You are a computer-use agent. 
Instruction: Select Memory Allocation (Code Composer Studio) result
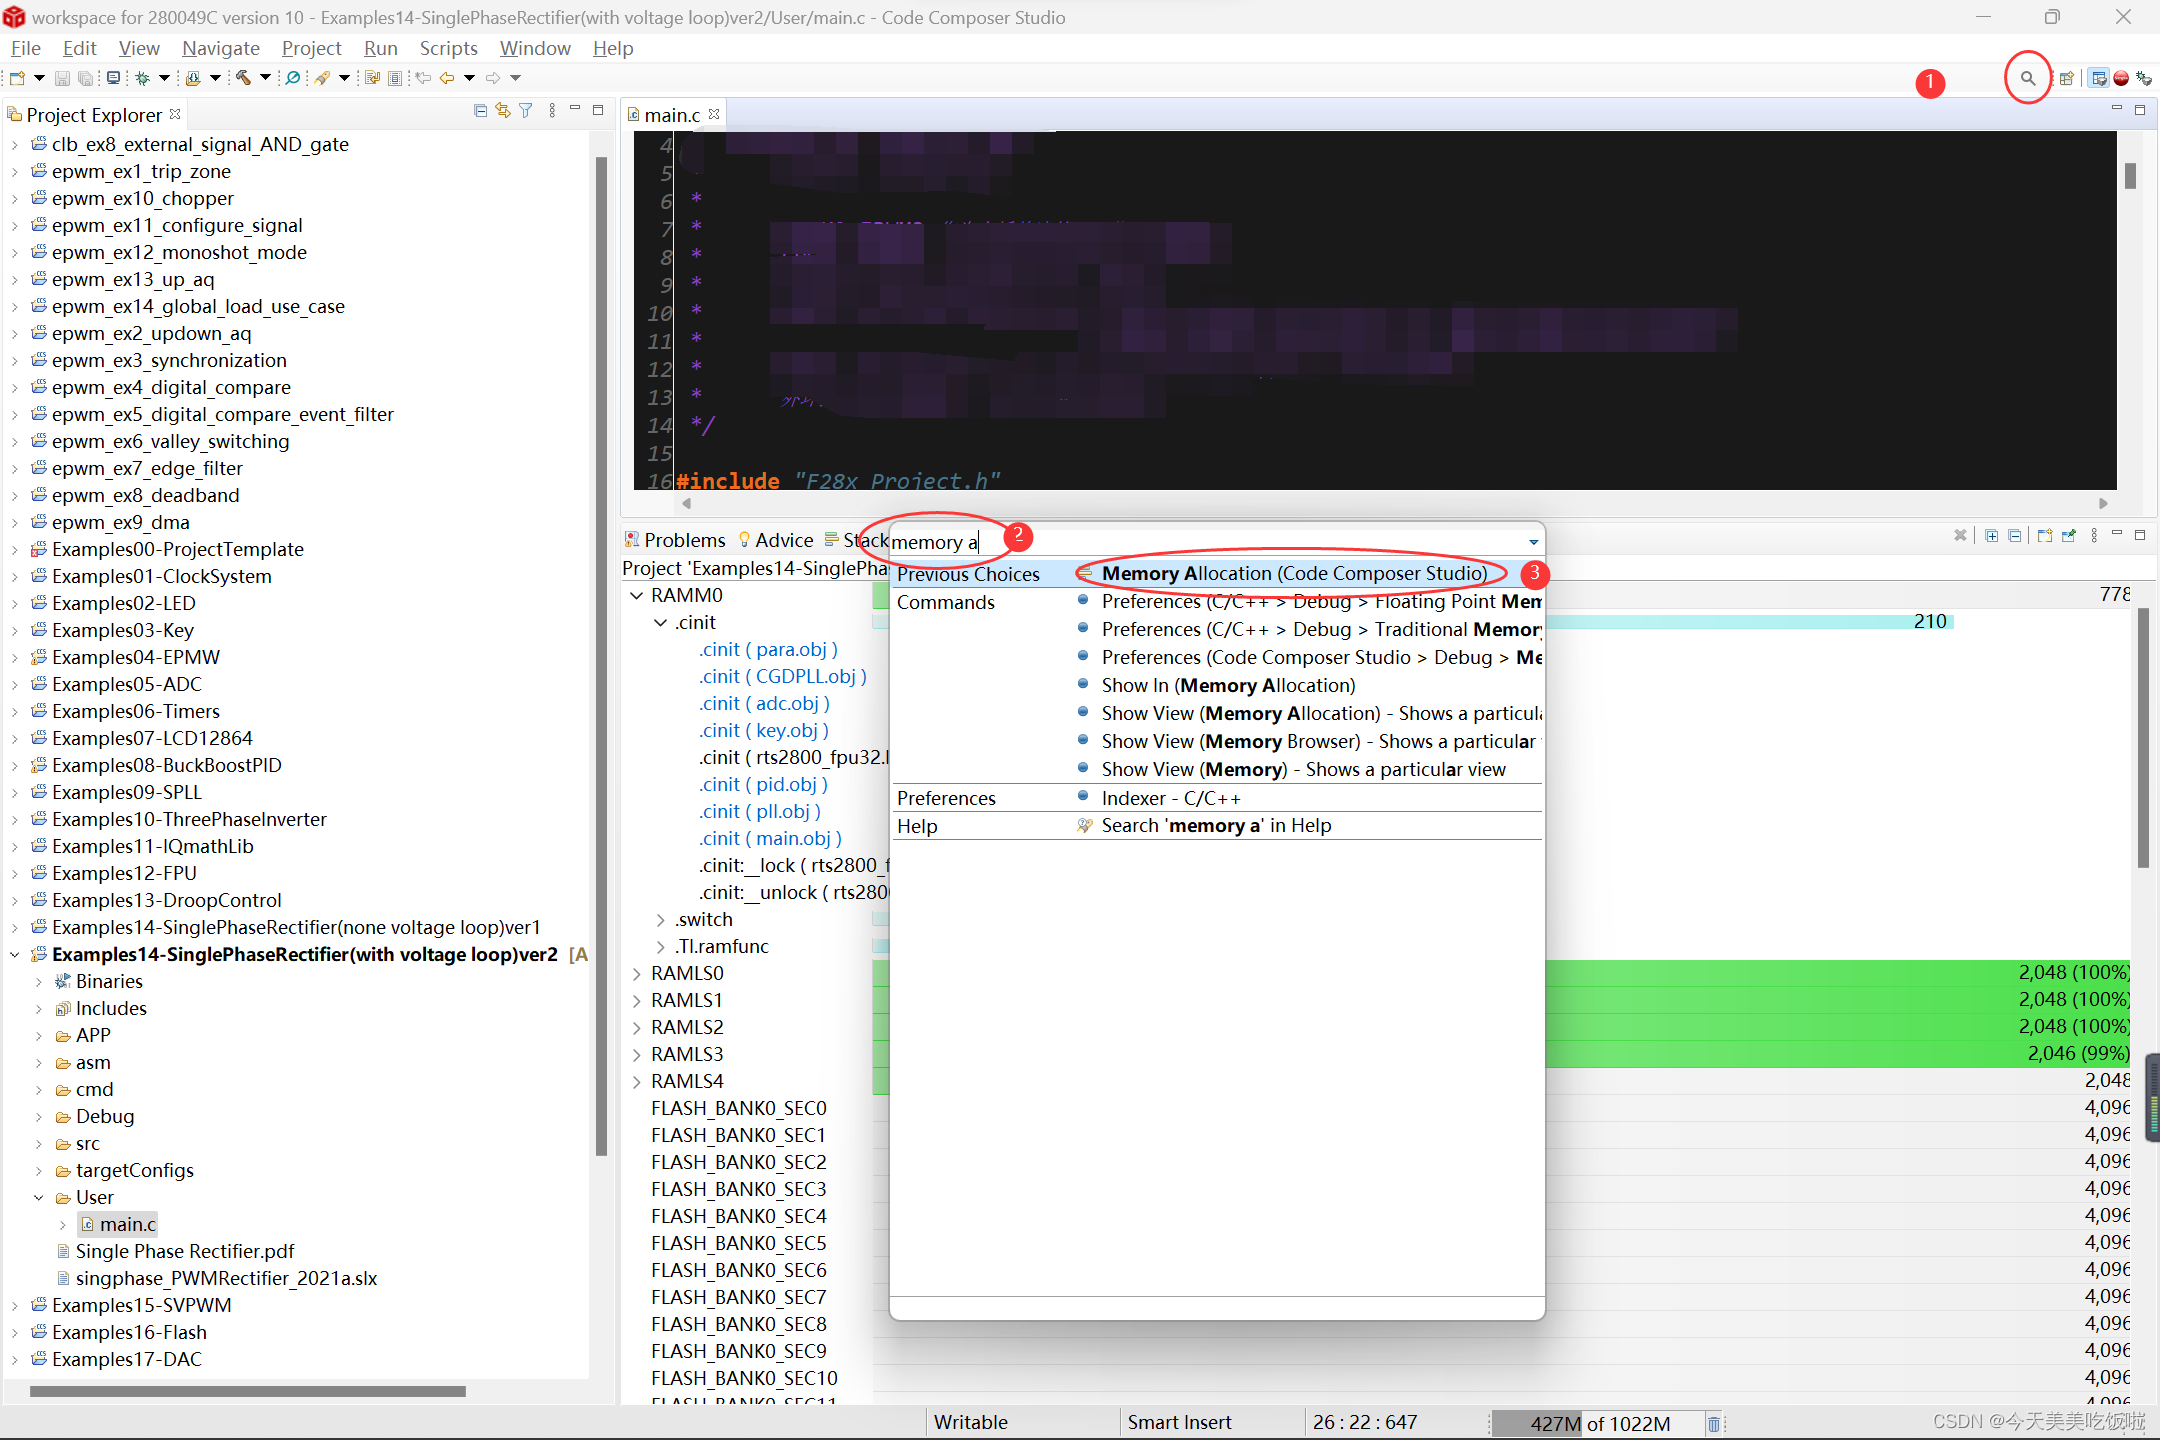1293,573
